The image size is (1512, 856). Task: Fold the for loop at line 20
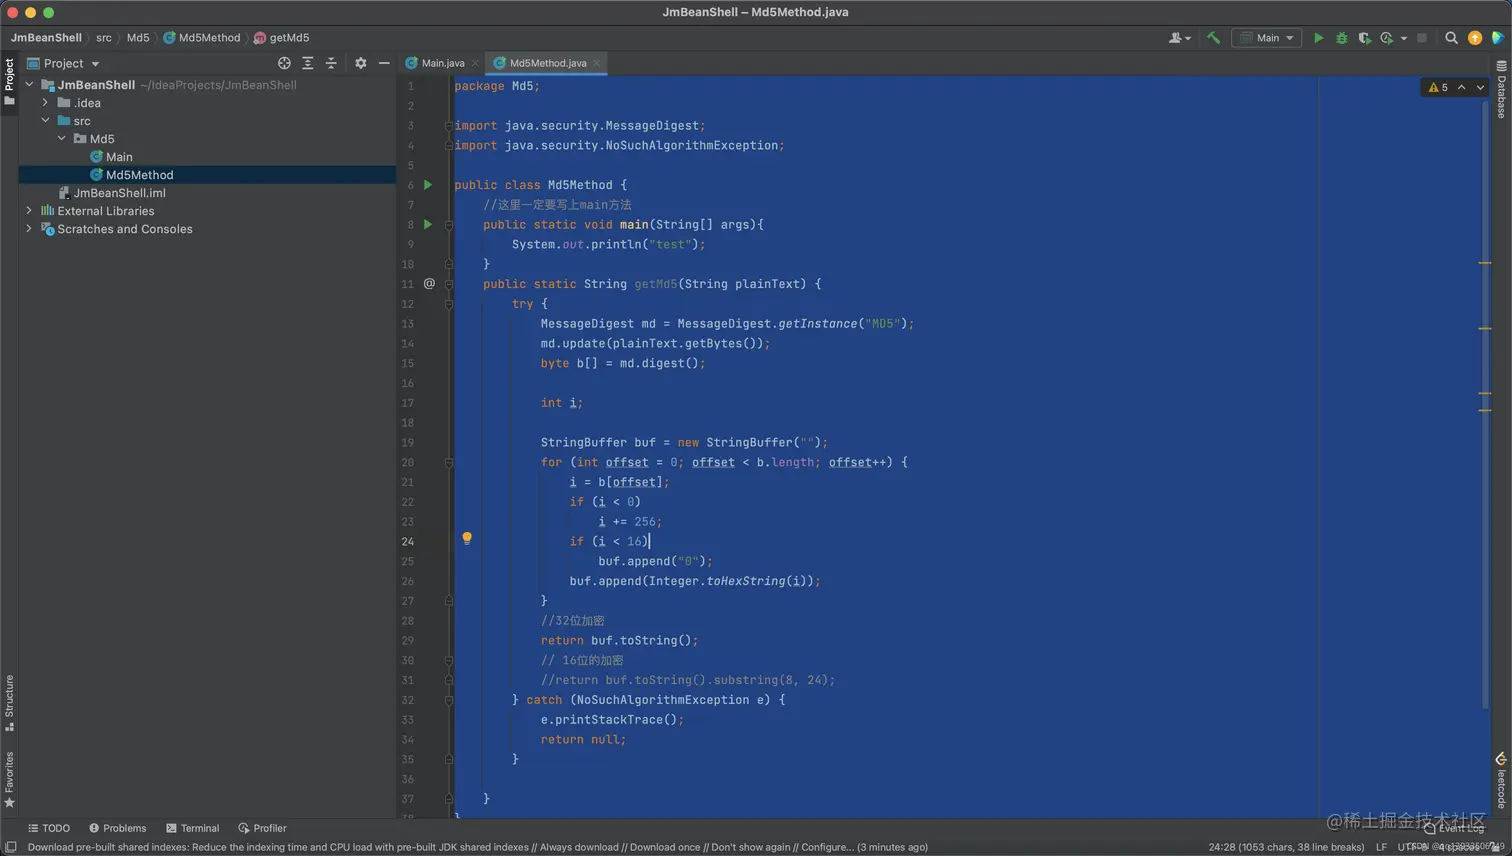[x=448, y=462]
